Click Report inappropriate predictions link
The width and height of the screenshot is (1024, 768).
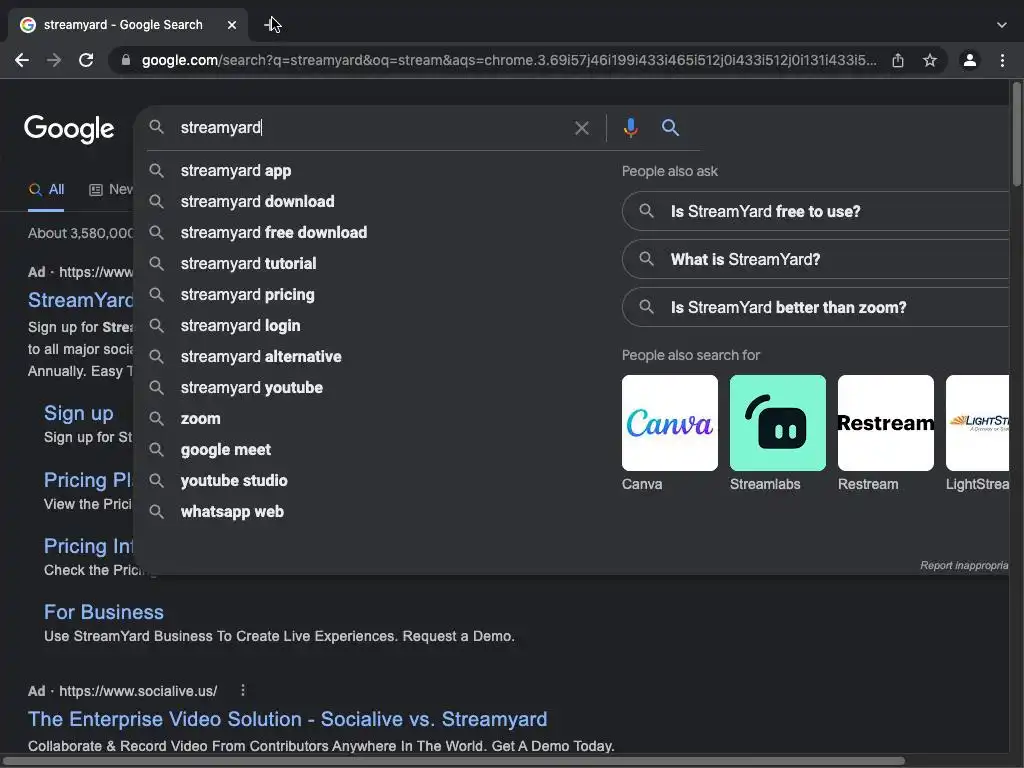[965, 566]
